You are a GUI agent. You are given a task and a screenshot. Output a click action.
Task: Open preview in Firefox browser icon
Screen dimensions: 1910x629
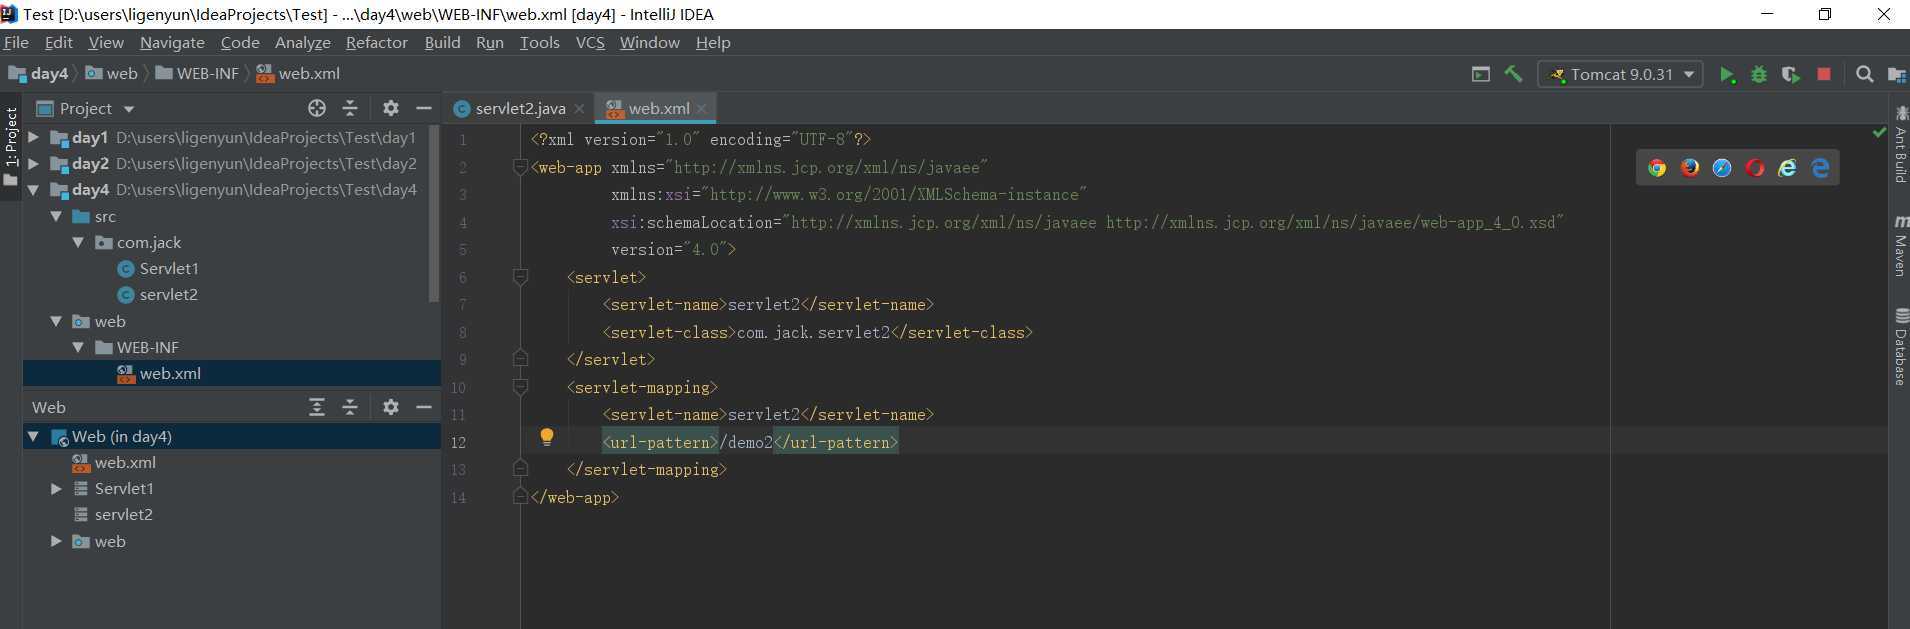pos(1690,168)
